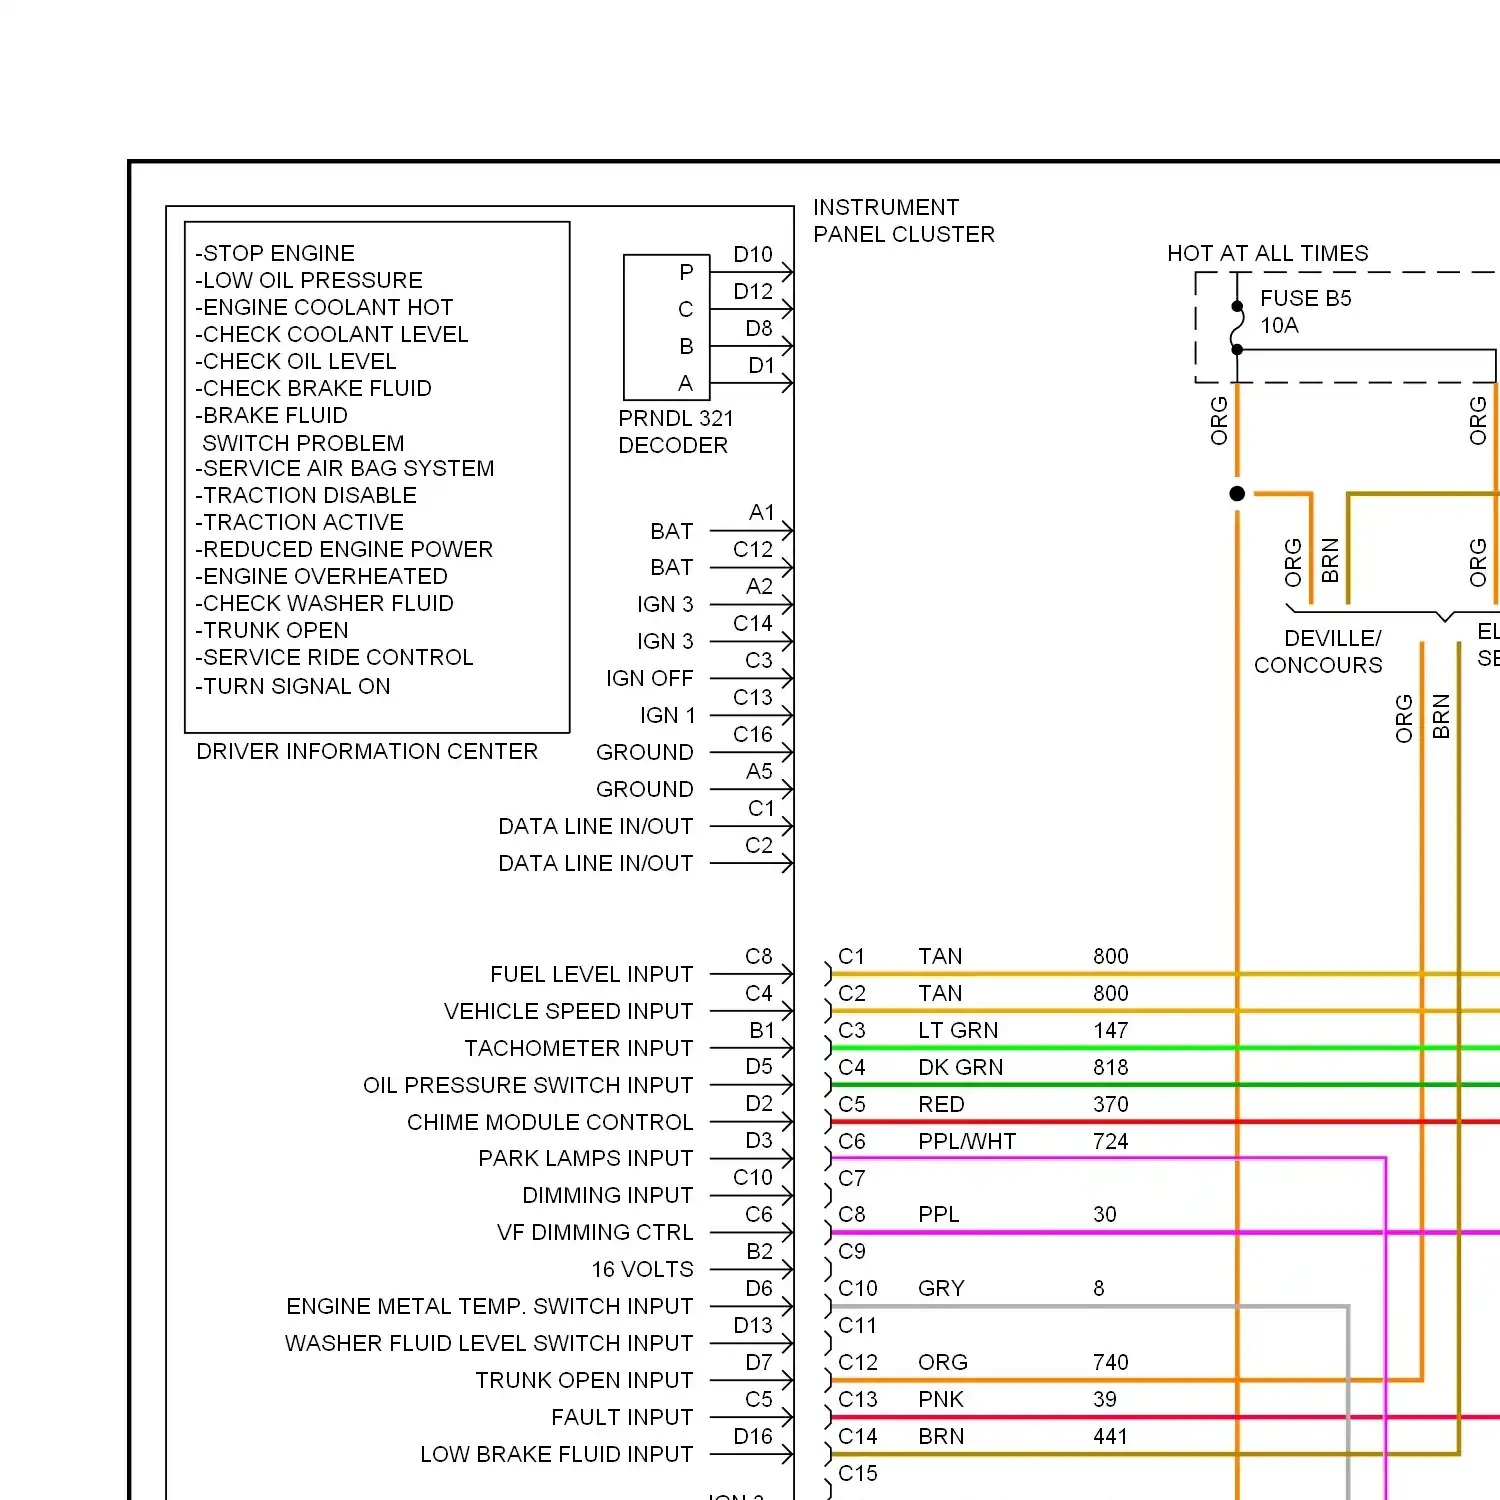
Task: Click the "-TRUNK OPEN" message line
Action: (272, 631)
